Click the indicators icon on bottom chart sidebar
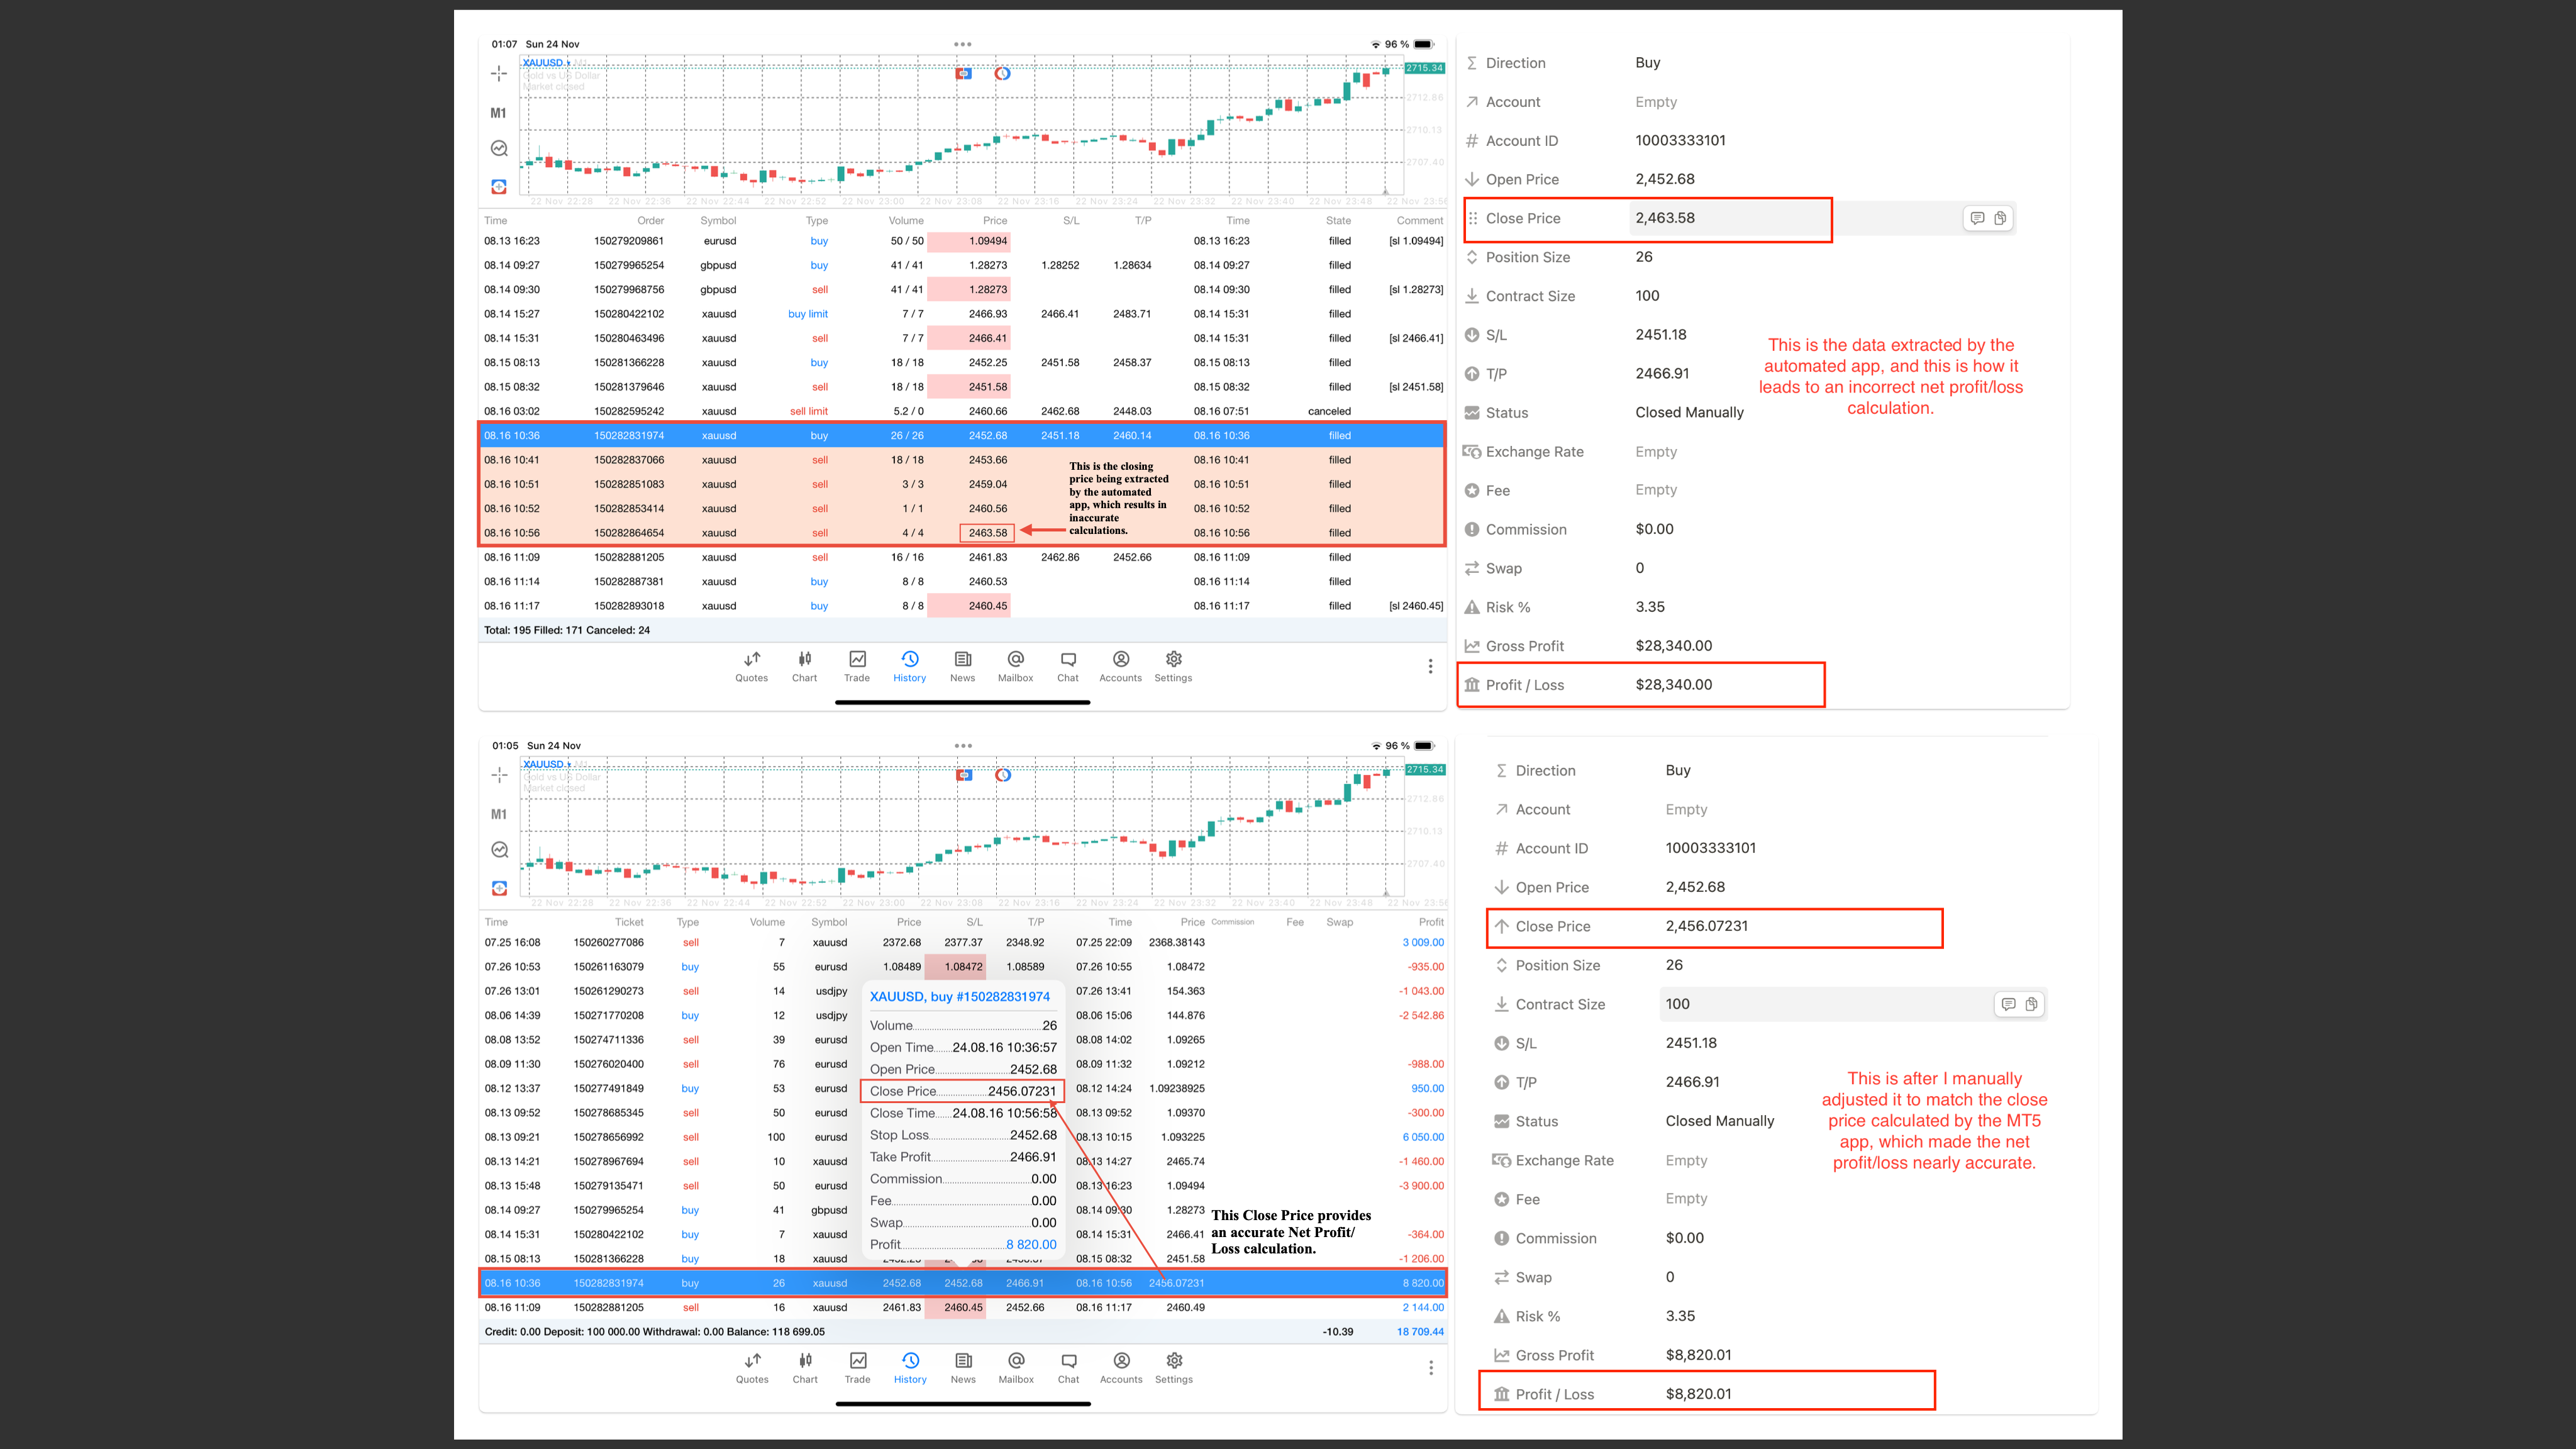Viewport: 2576px width, 1449px height. (x=499, y=850)
